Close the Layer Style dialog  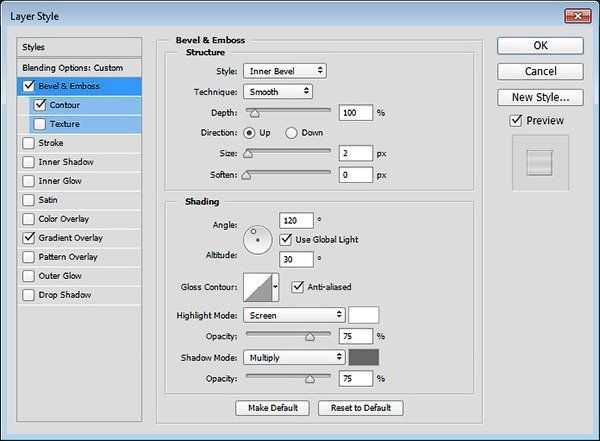pos(577,16)
